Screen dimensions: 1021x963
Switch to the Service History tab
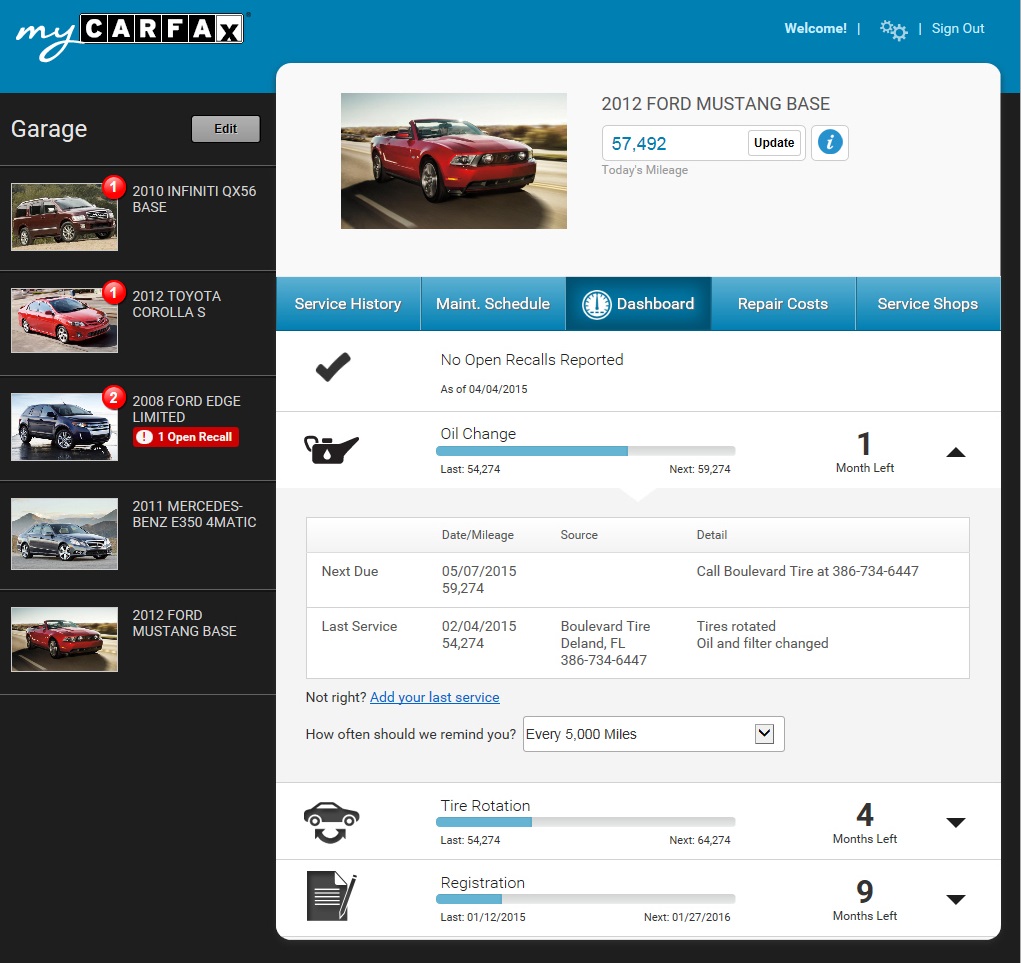click(x=348, y=303)
